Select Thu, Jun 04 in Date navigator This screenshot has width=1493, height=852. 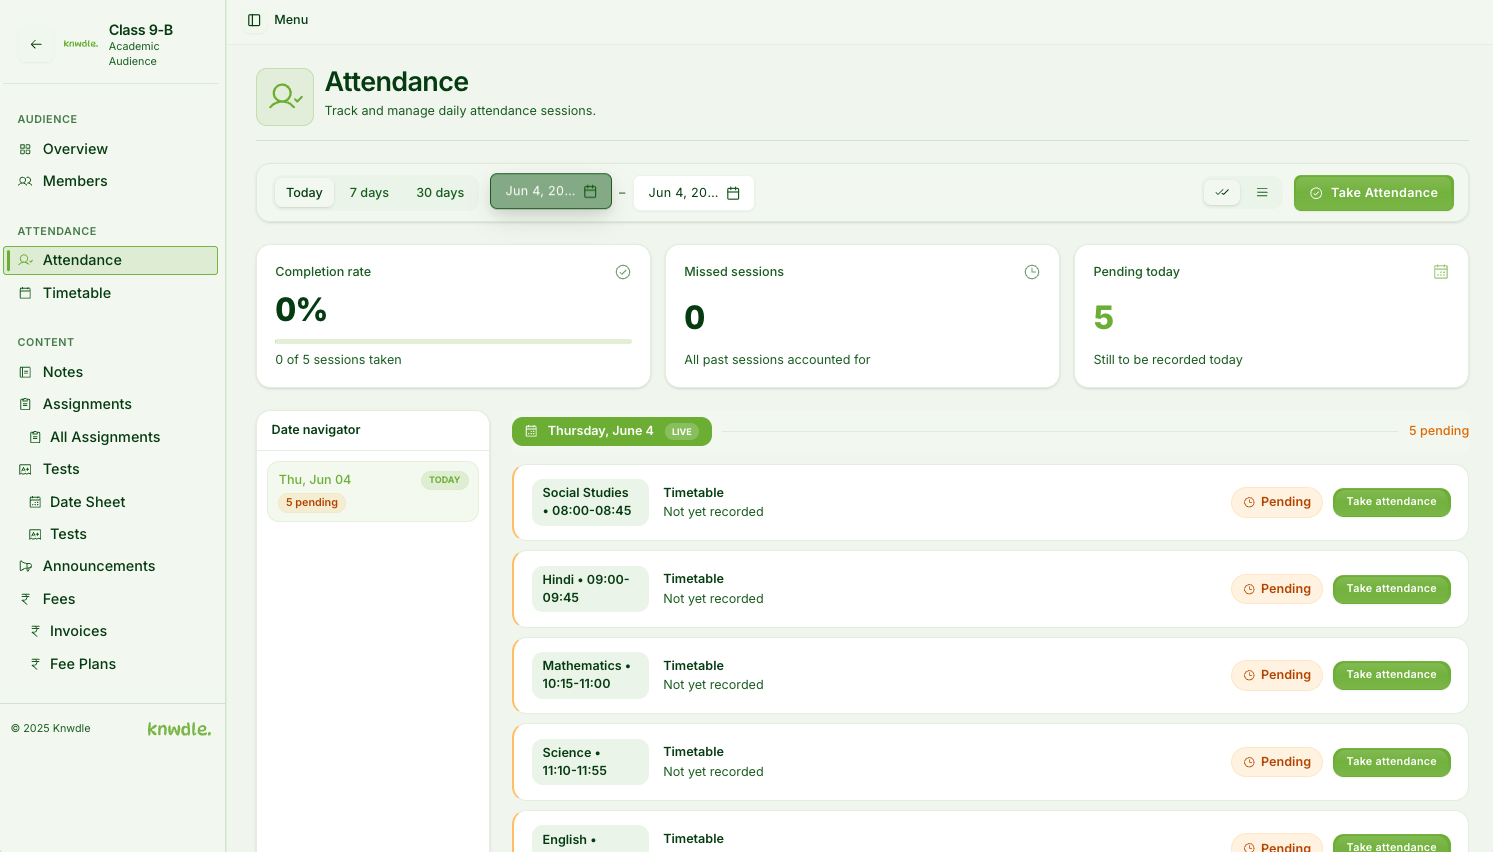pos(373,491)
